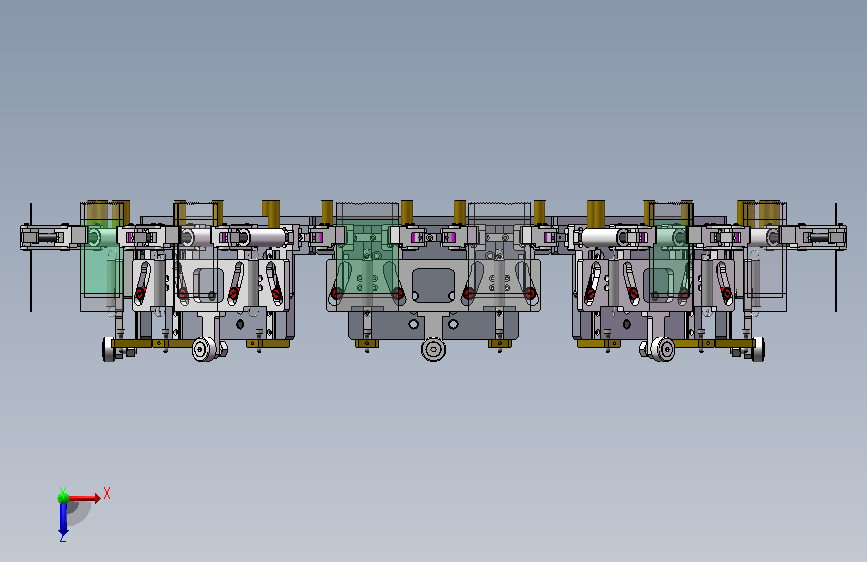The image size is (867, 562).
Task: Select the large green transparent block at the assembly center
Action: point(367,256)
